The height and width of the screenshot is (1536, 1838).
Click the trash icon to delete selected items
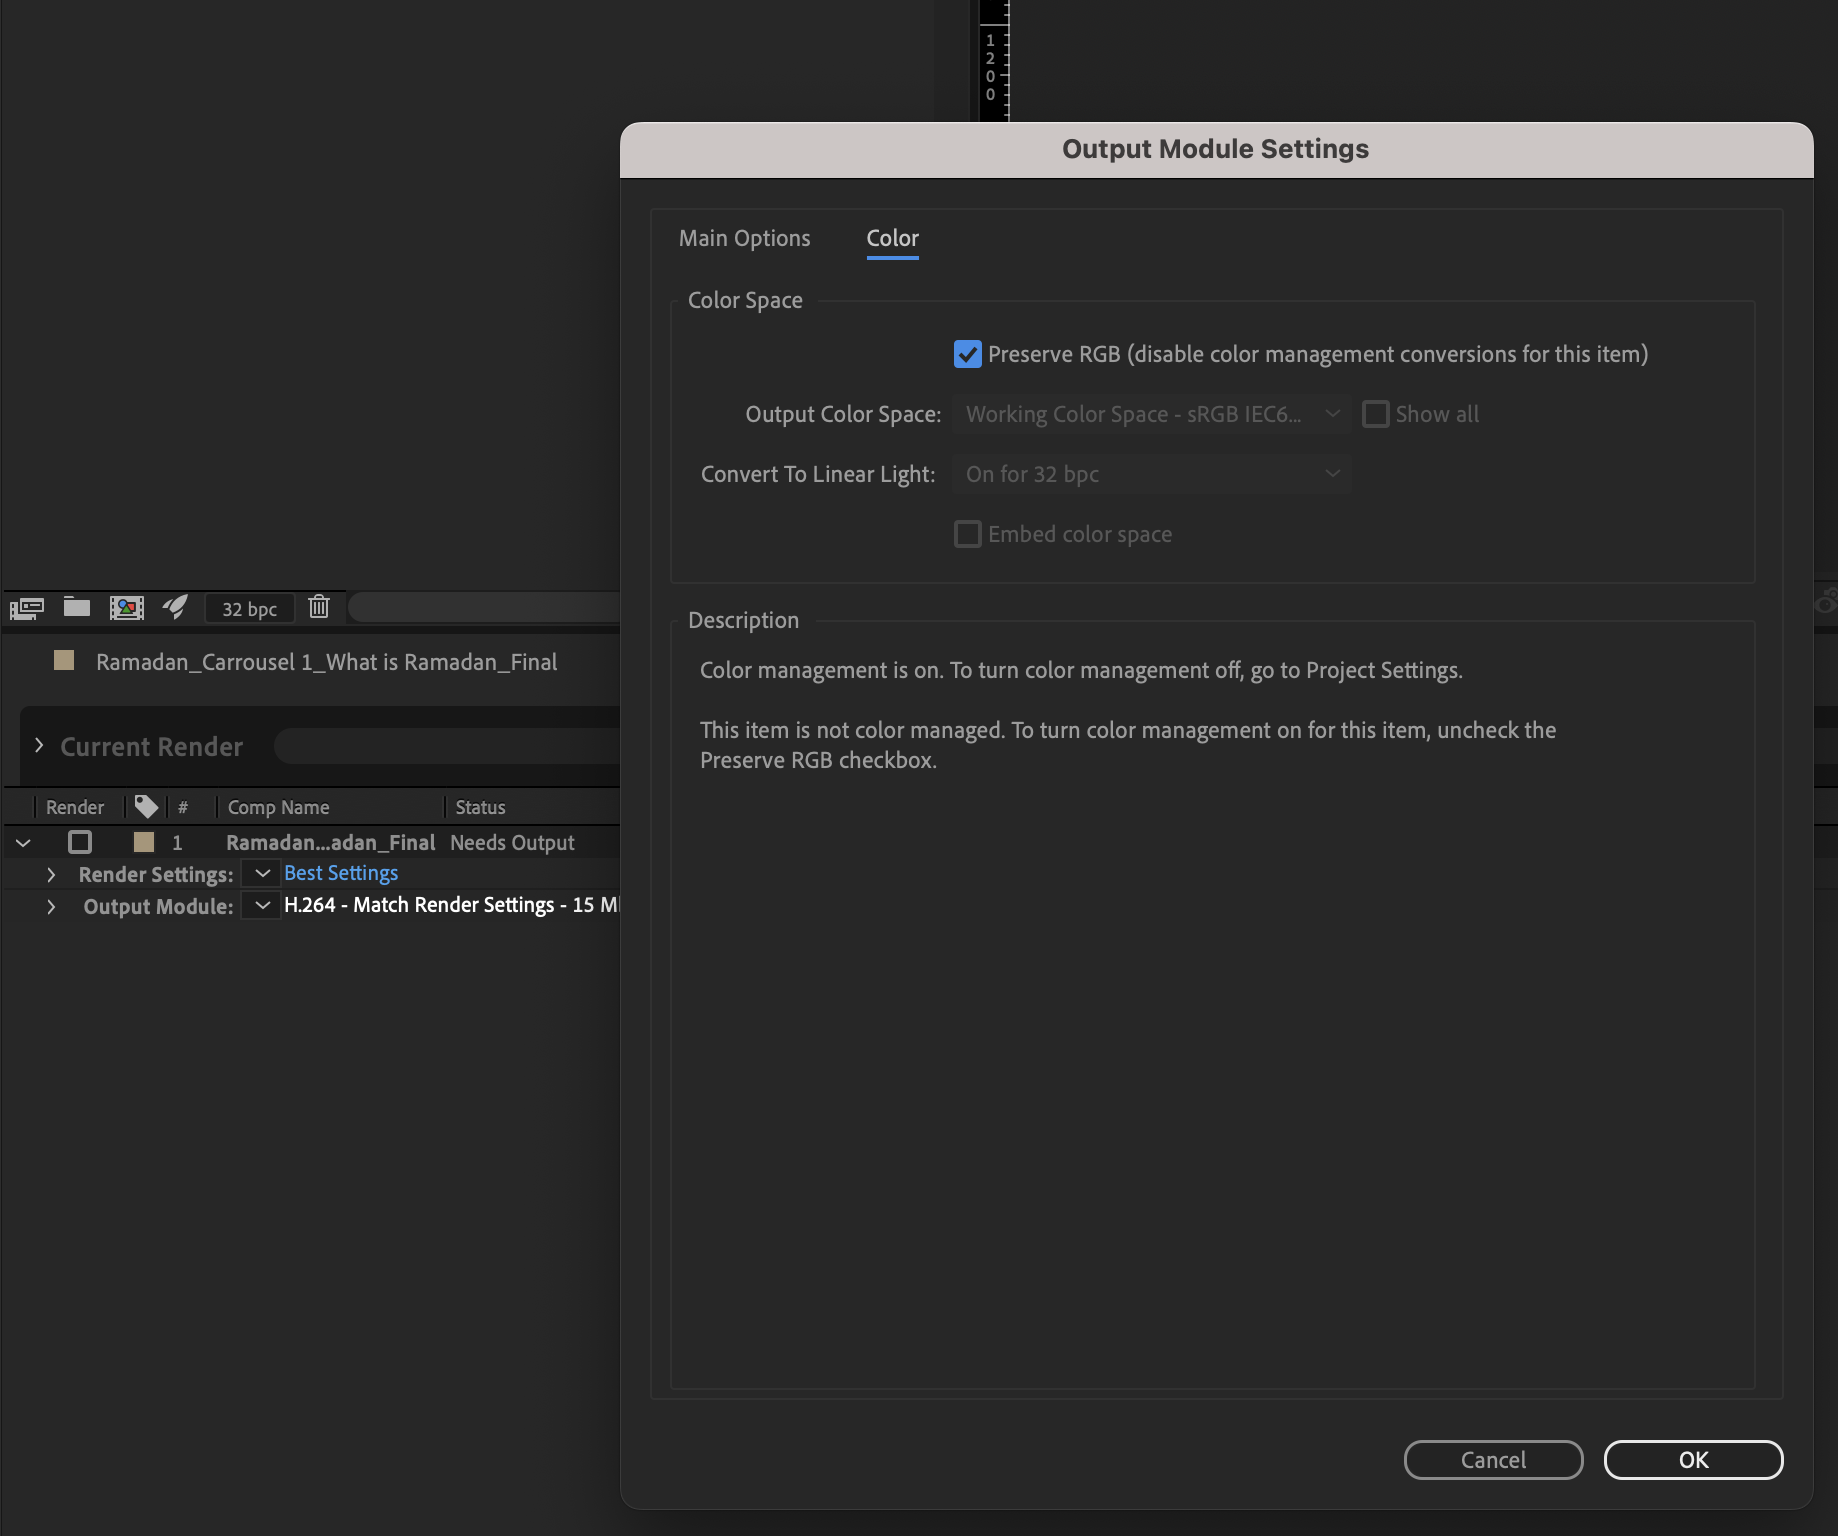(x=319, y=607)
